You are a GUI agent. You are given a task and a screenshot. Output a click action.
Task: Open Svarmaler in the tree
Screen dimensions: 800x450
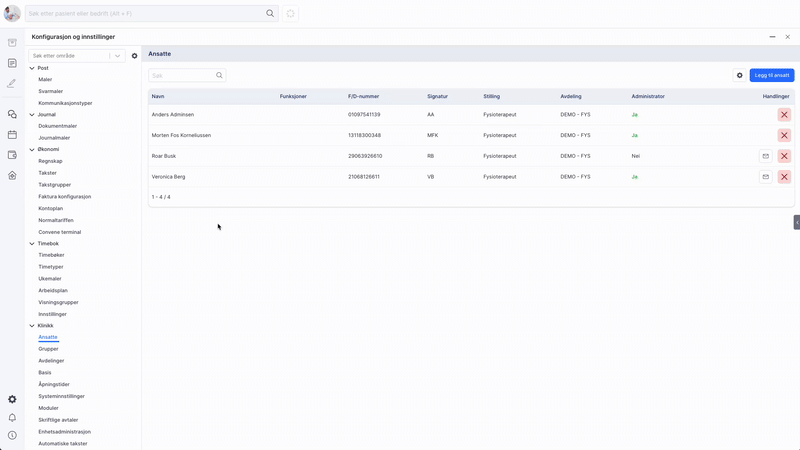click(51, 91)
